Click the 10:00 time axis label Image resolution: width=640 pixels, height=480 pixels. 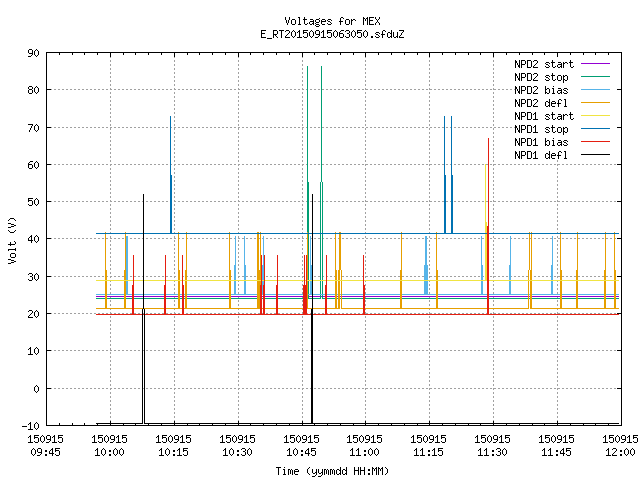[109, 452]
